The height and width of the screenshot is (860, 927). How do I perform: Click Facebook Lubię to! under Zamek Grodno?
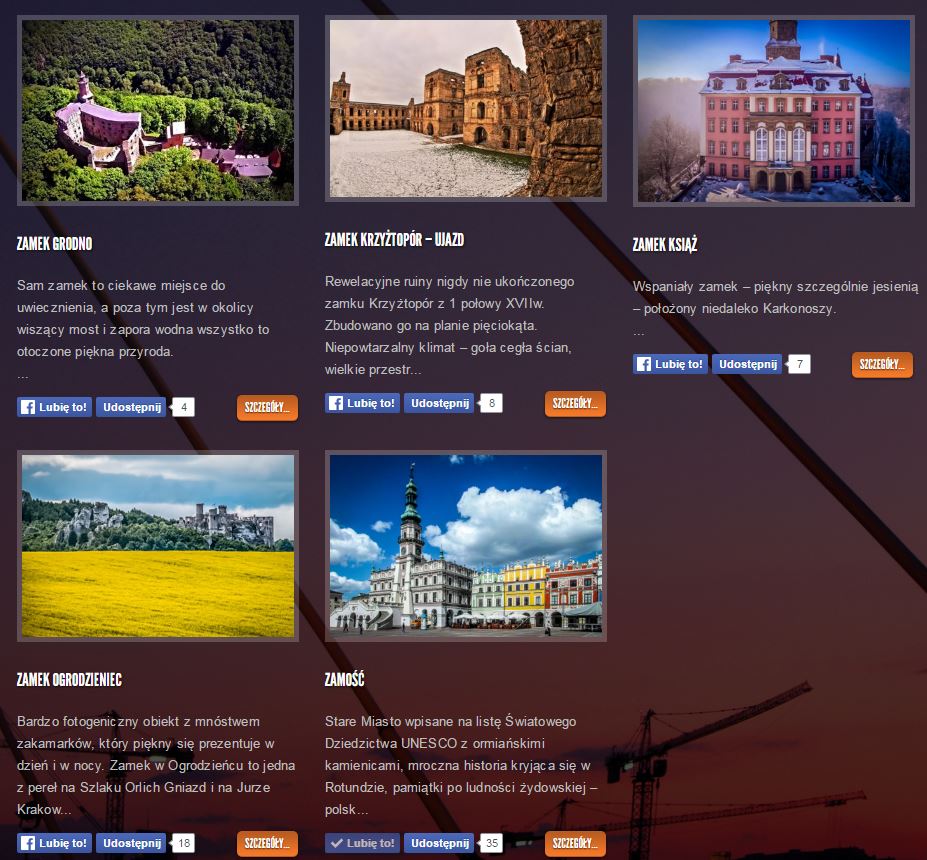(x=54, y=407)
